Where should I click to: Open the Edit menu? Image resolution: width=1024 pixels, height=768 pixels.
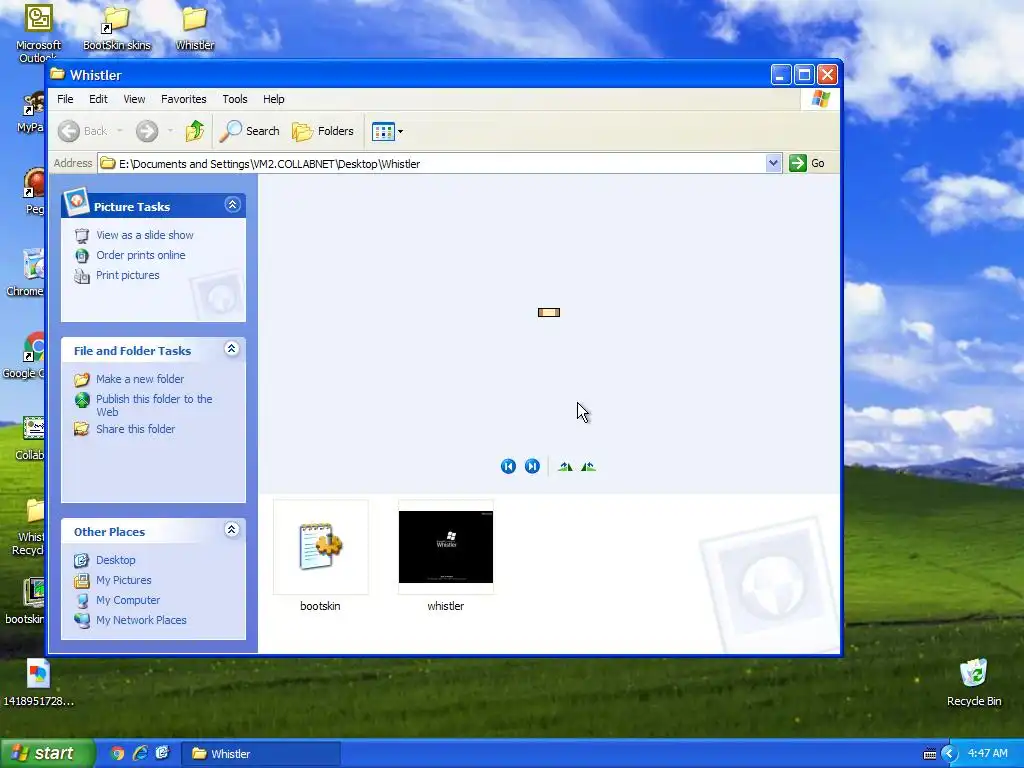pyautogui.click(x=98, y=99)
